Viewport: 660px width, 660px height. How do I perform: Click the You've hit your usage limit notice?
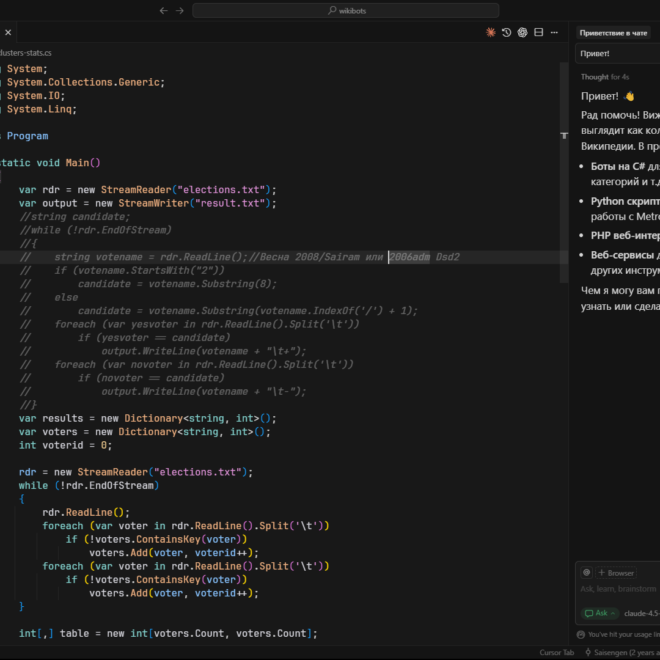point(624,634)
